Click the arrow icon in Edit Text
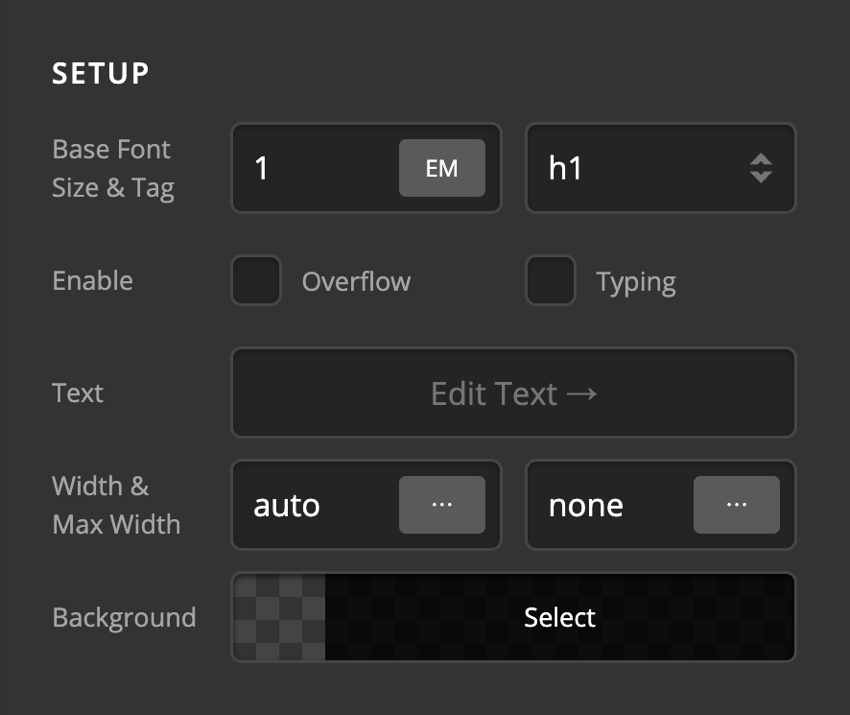Viewport: 850px width, 715px height. coord(583,393)
